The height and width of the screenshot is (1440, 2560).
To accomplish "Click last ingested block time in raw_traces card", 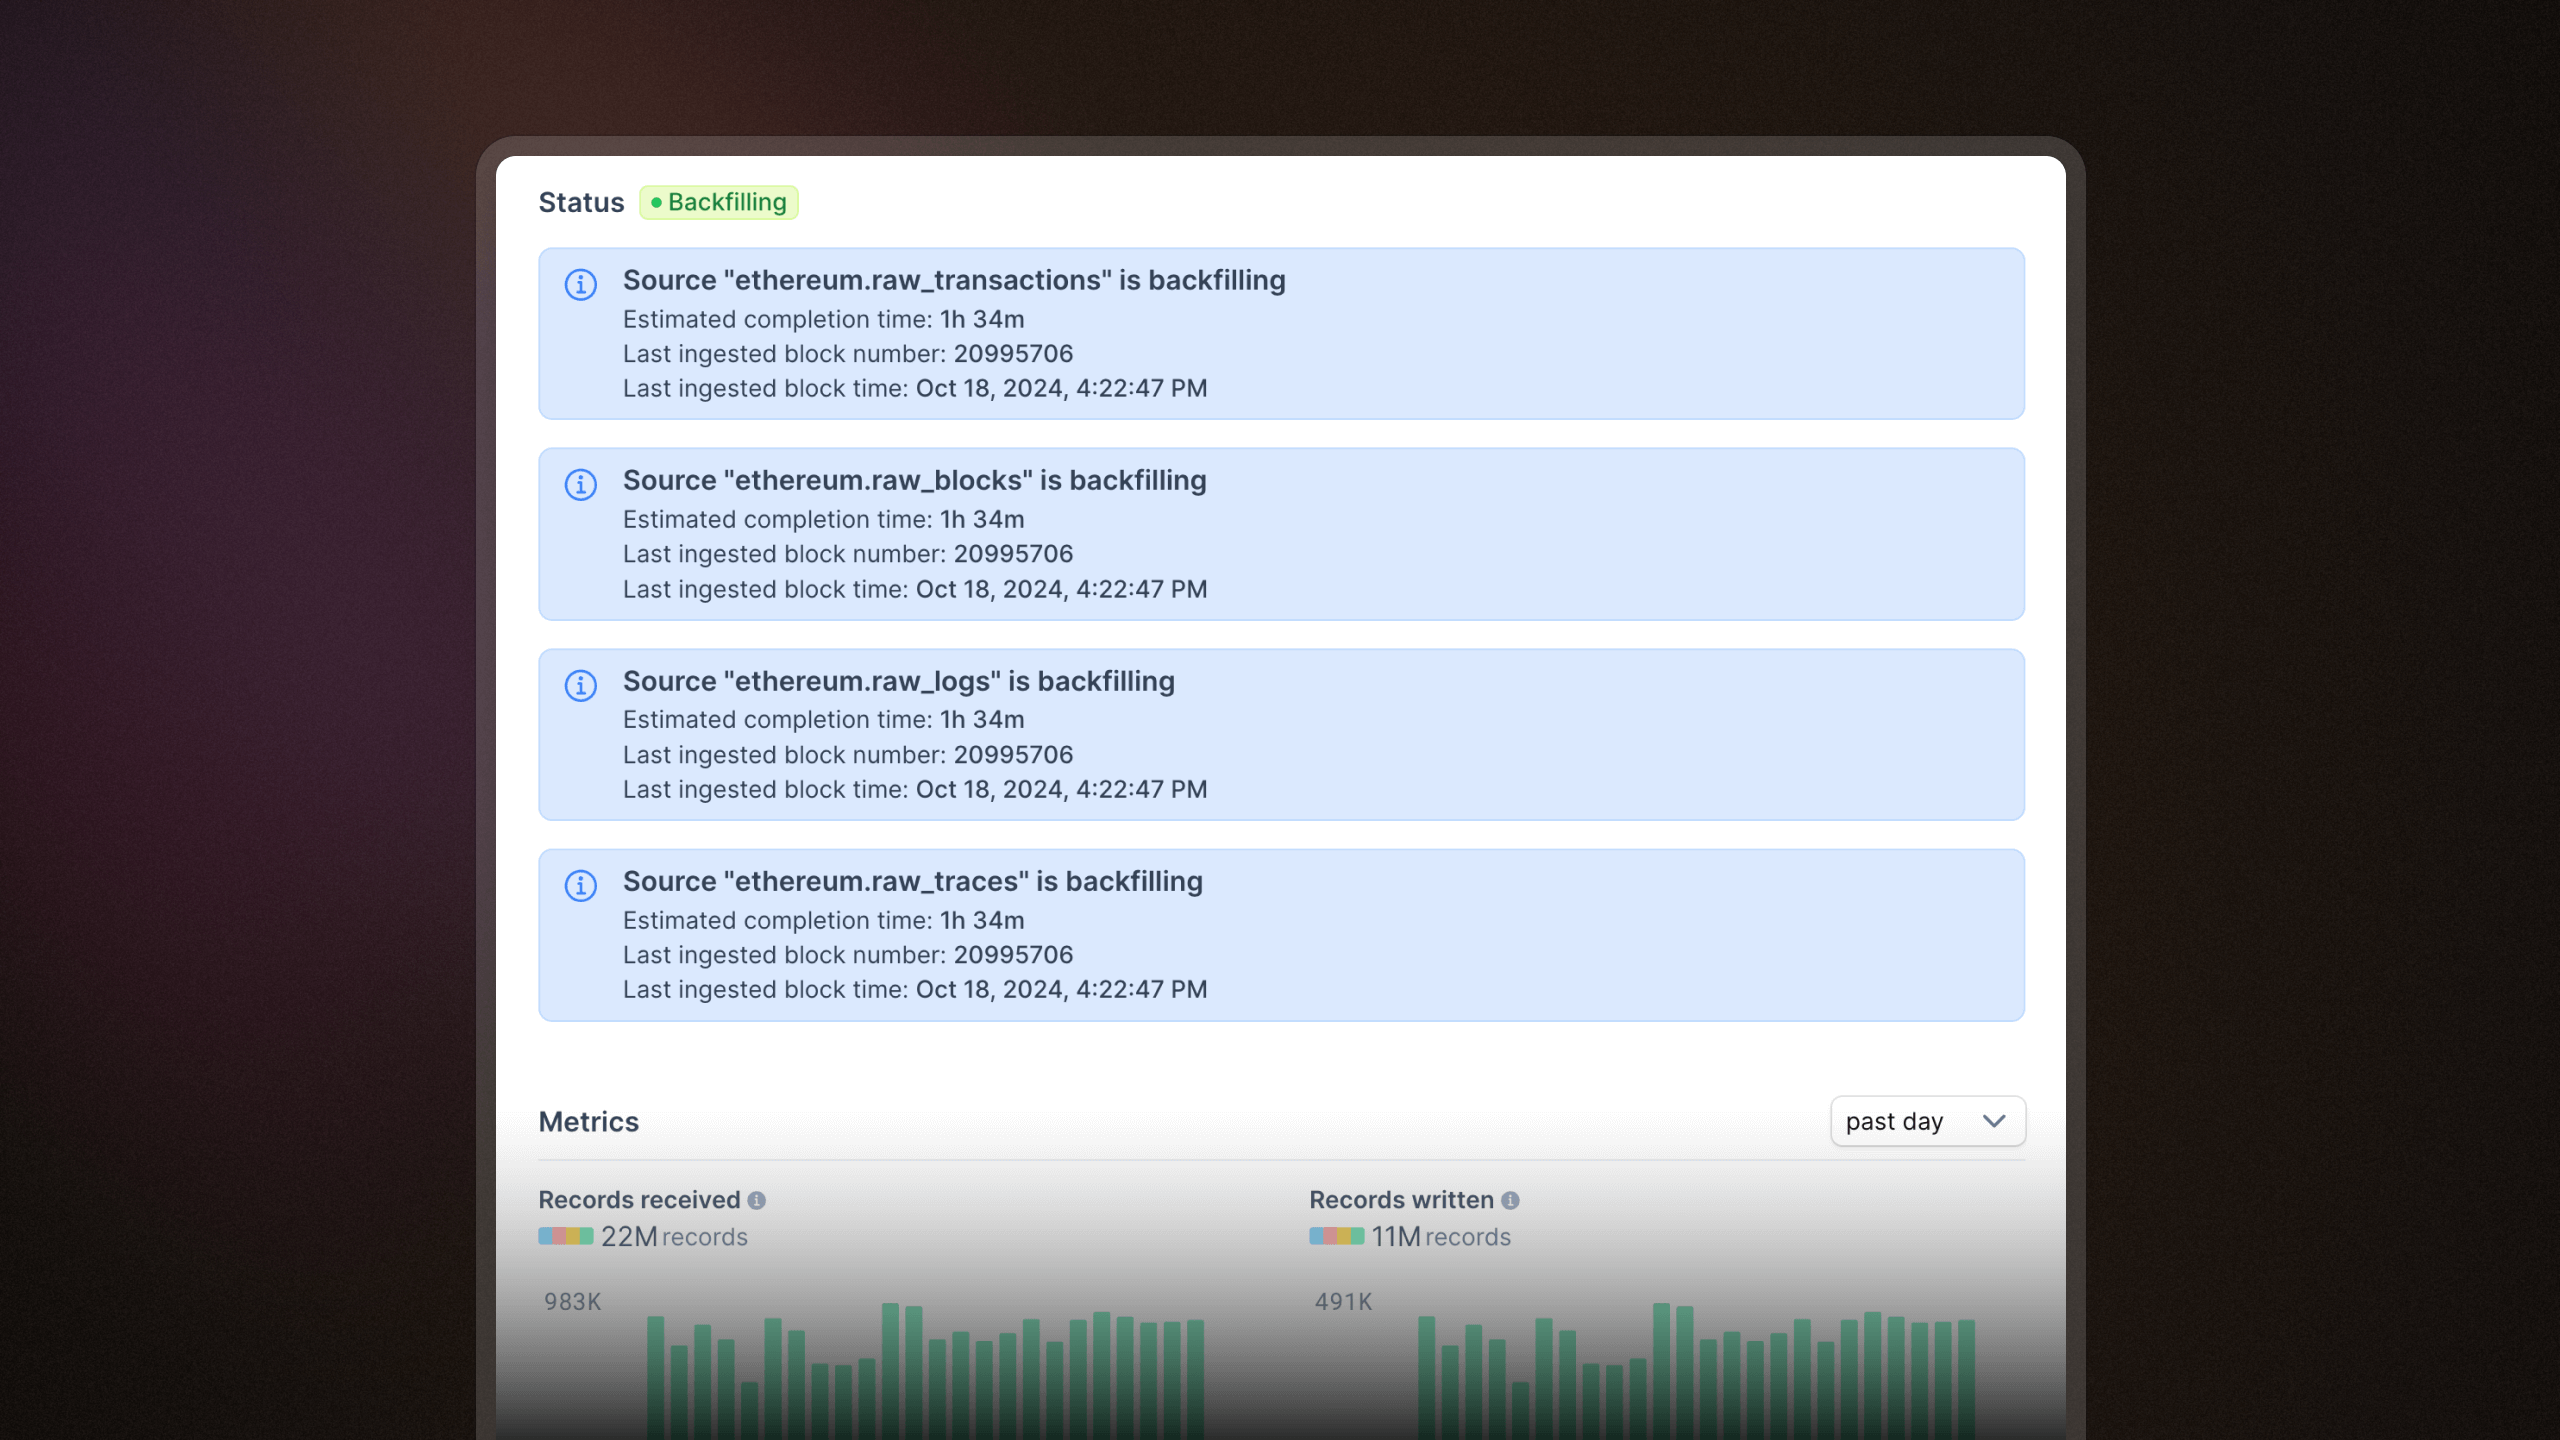I will click(x=915, y=989).
